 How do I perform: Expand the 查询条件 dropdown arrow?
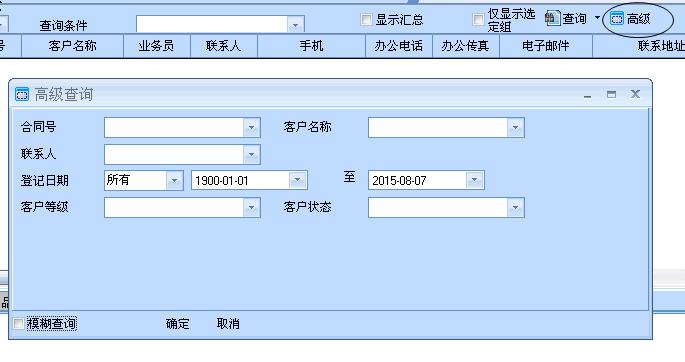pyautogui.click(x=295, y=24)
